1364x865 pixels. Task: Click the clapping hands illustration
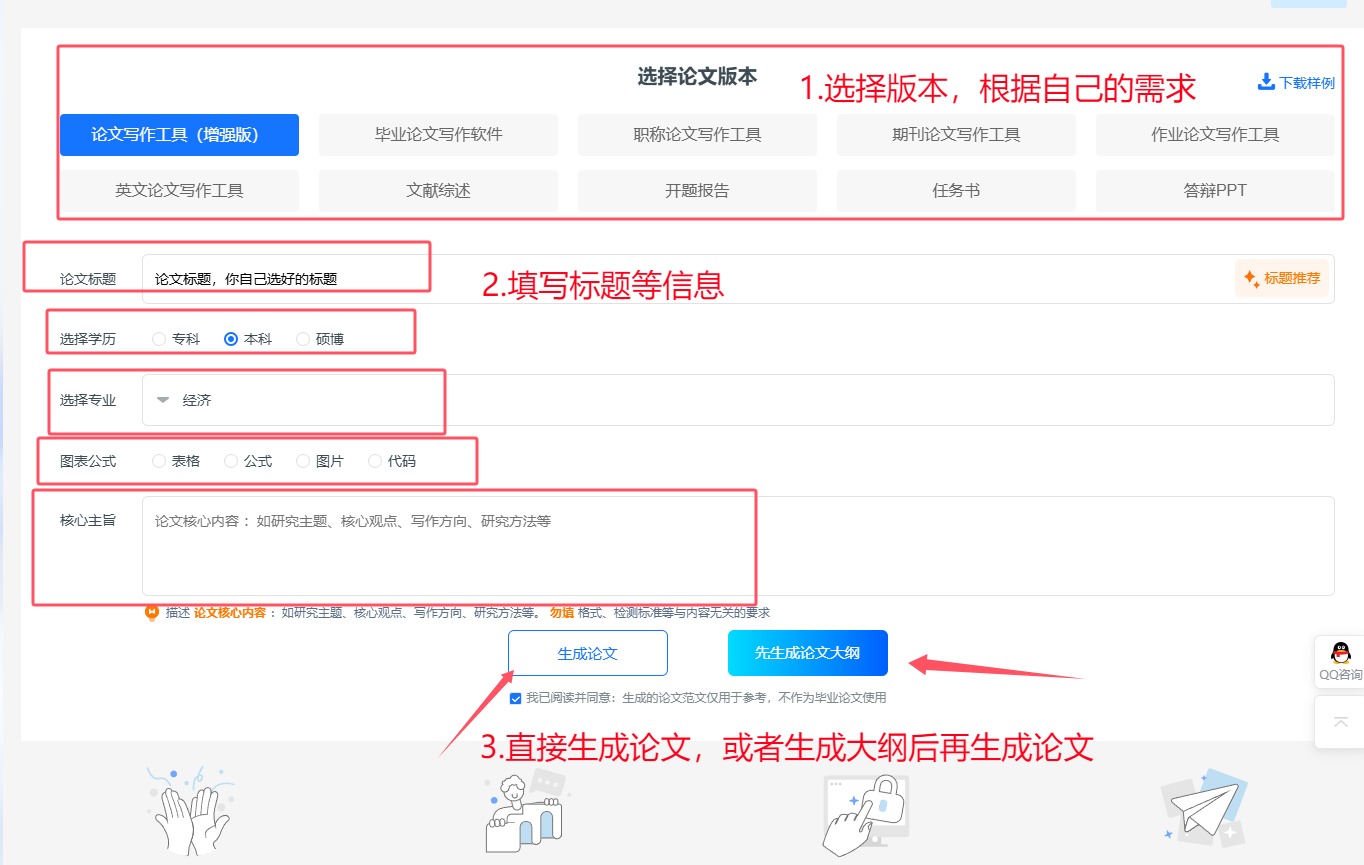190,809
